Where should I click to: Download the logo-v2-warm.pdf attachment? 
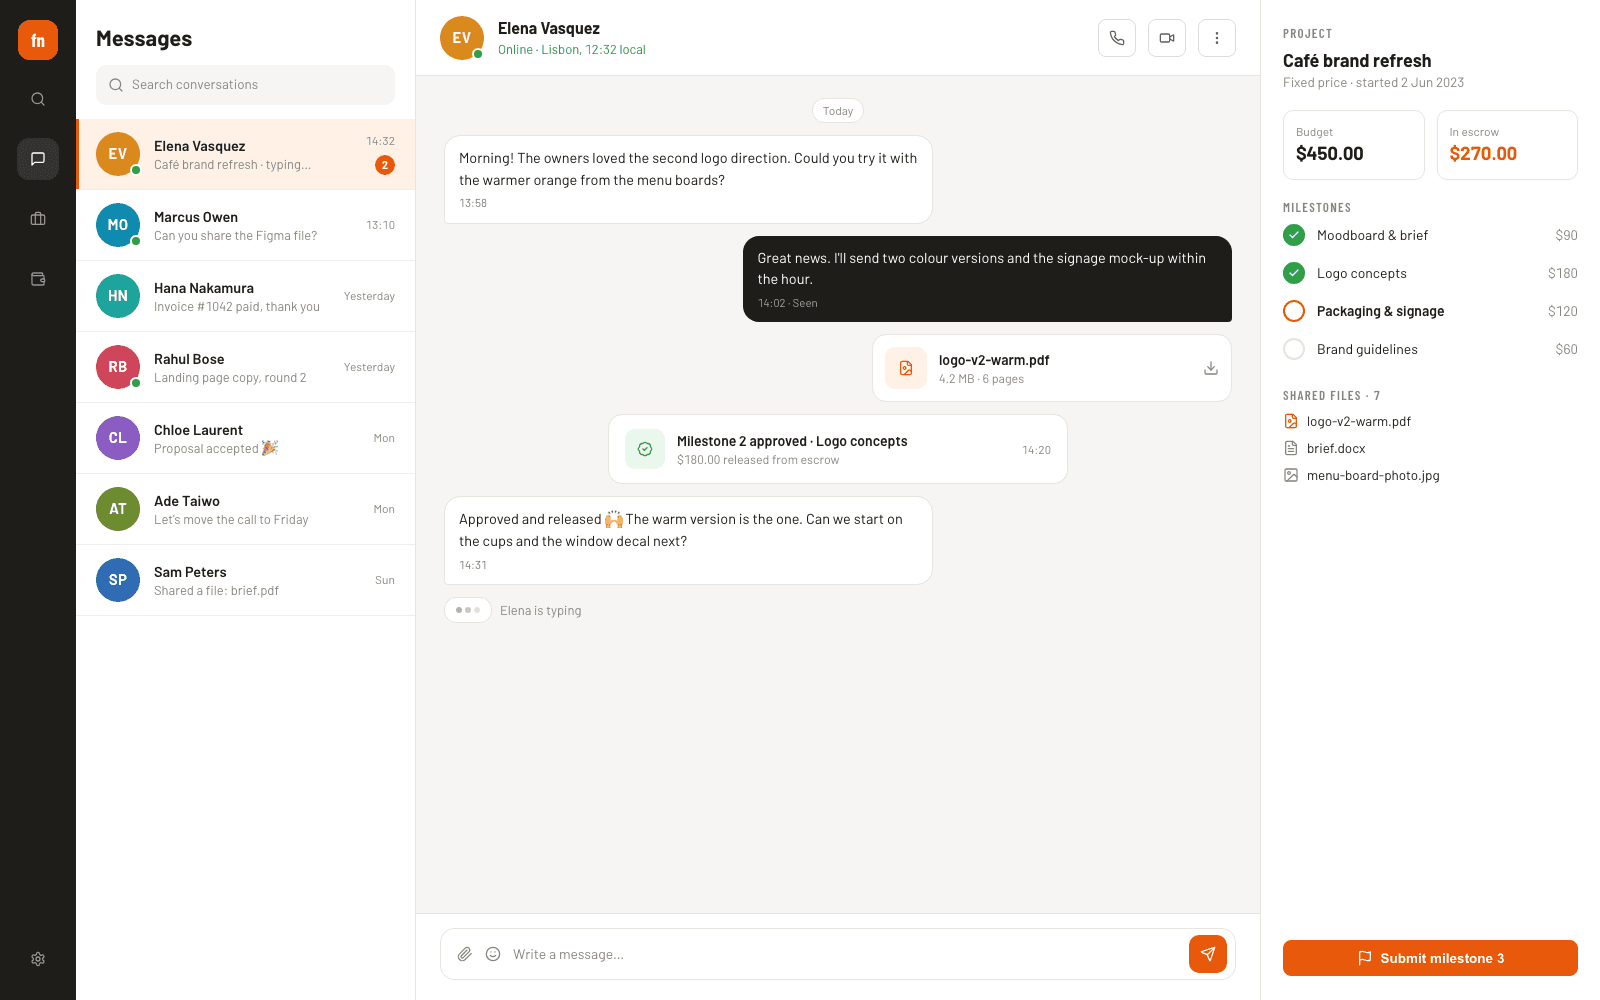click(x=1211, y=368)
